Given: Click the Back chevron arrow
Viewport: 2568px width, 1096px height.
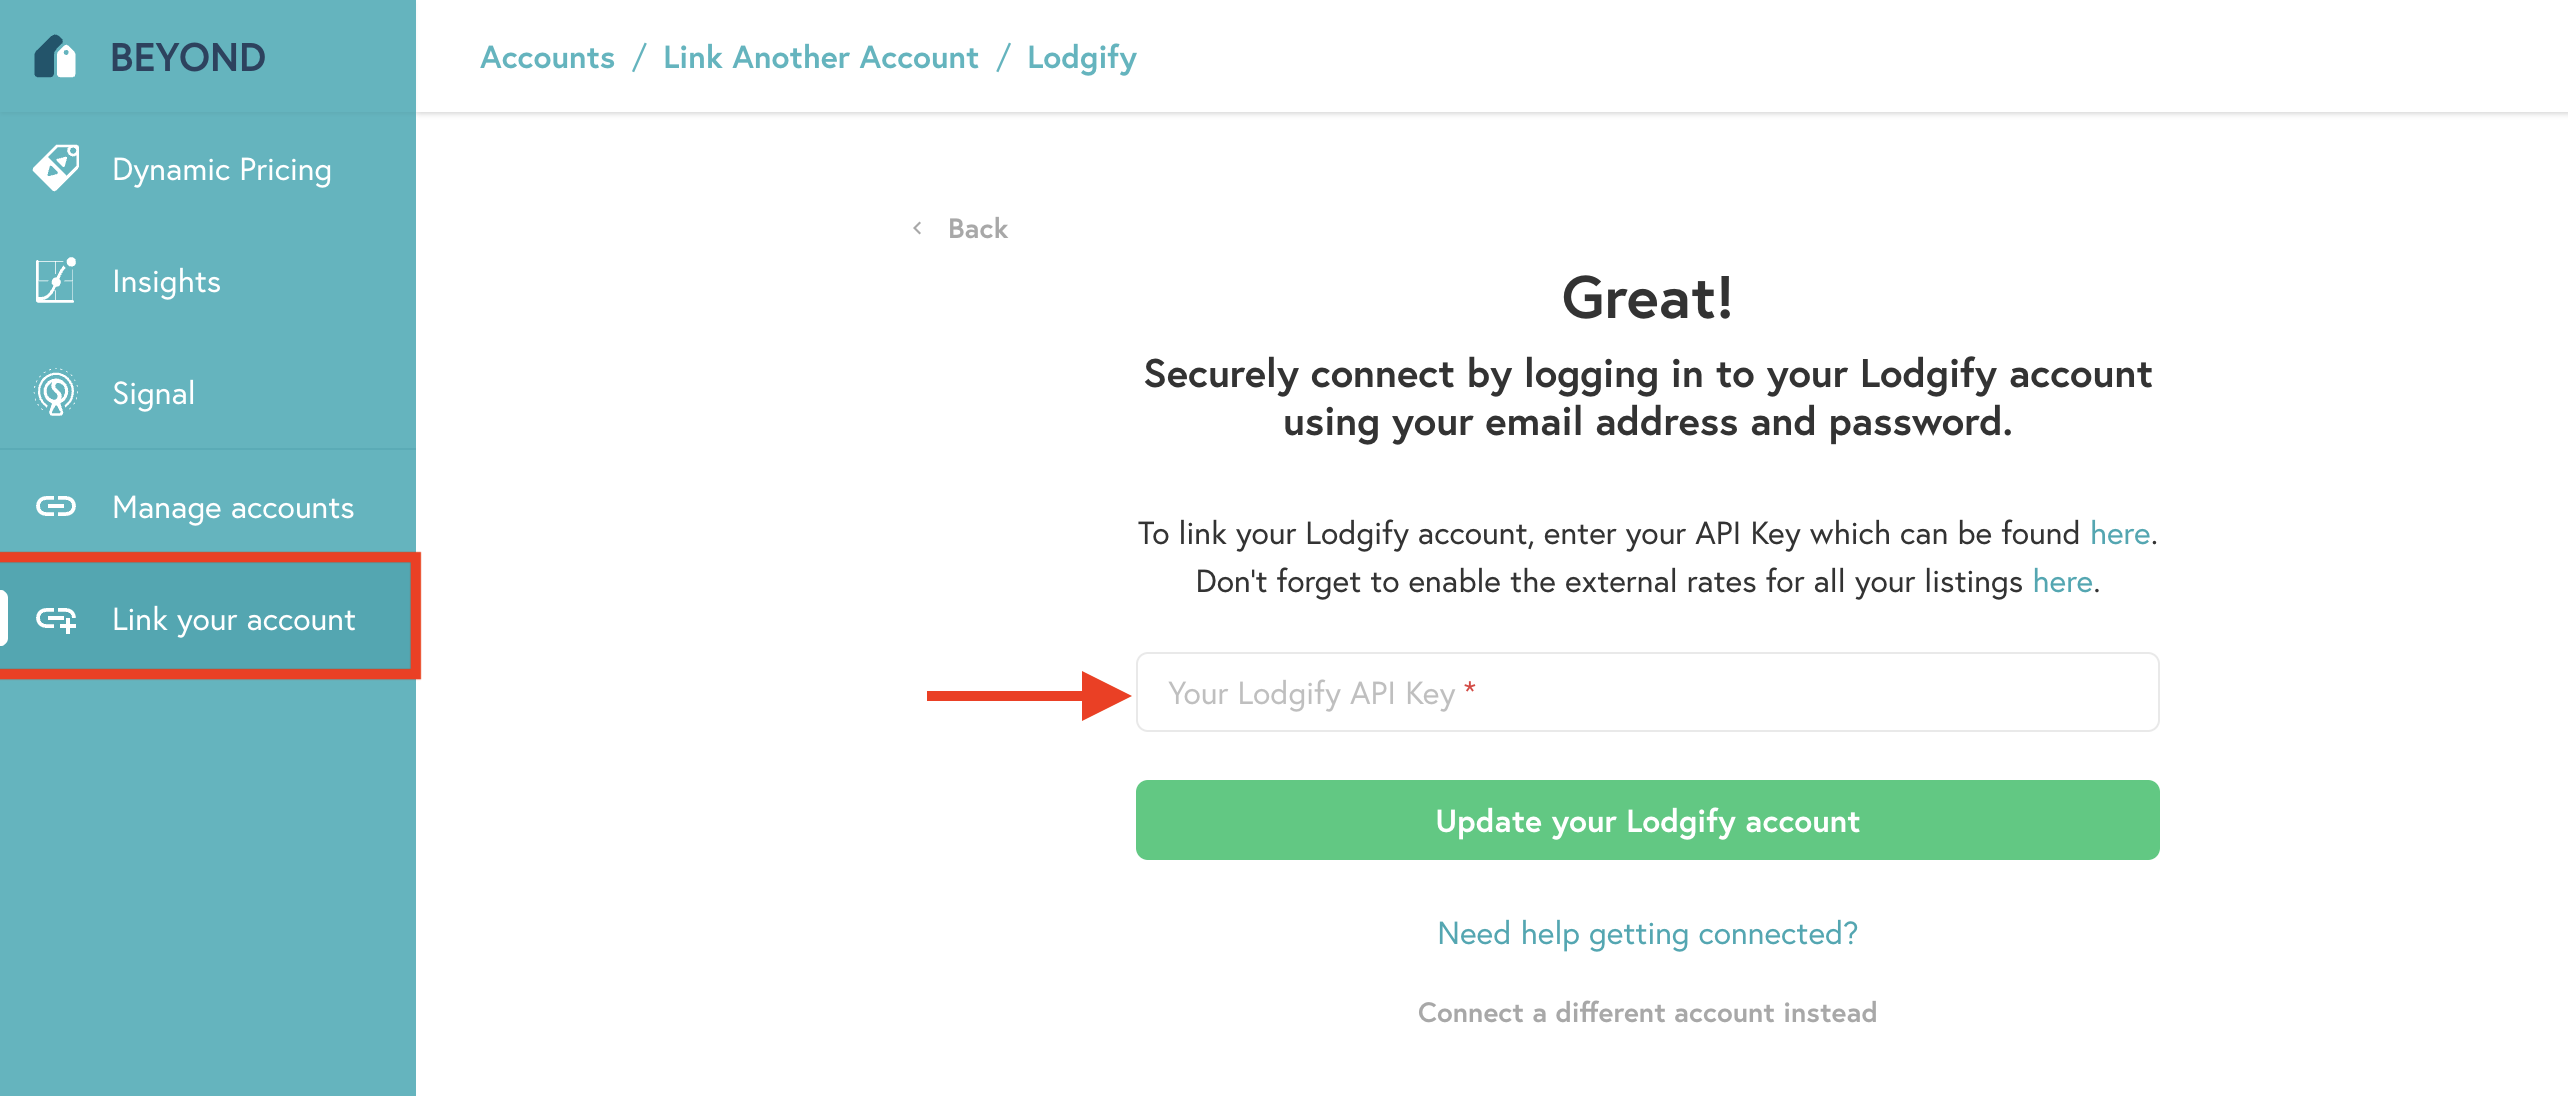Looking at the screenshot, I should coord(917,229).
